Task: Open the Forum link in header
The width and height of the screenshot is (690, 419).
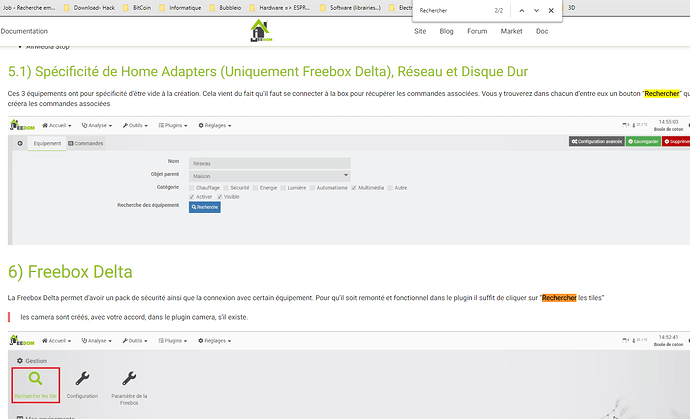Action: click(477, 31)
